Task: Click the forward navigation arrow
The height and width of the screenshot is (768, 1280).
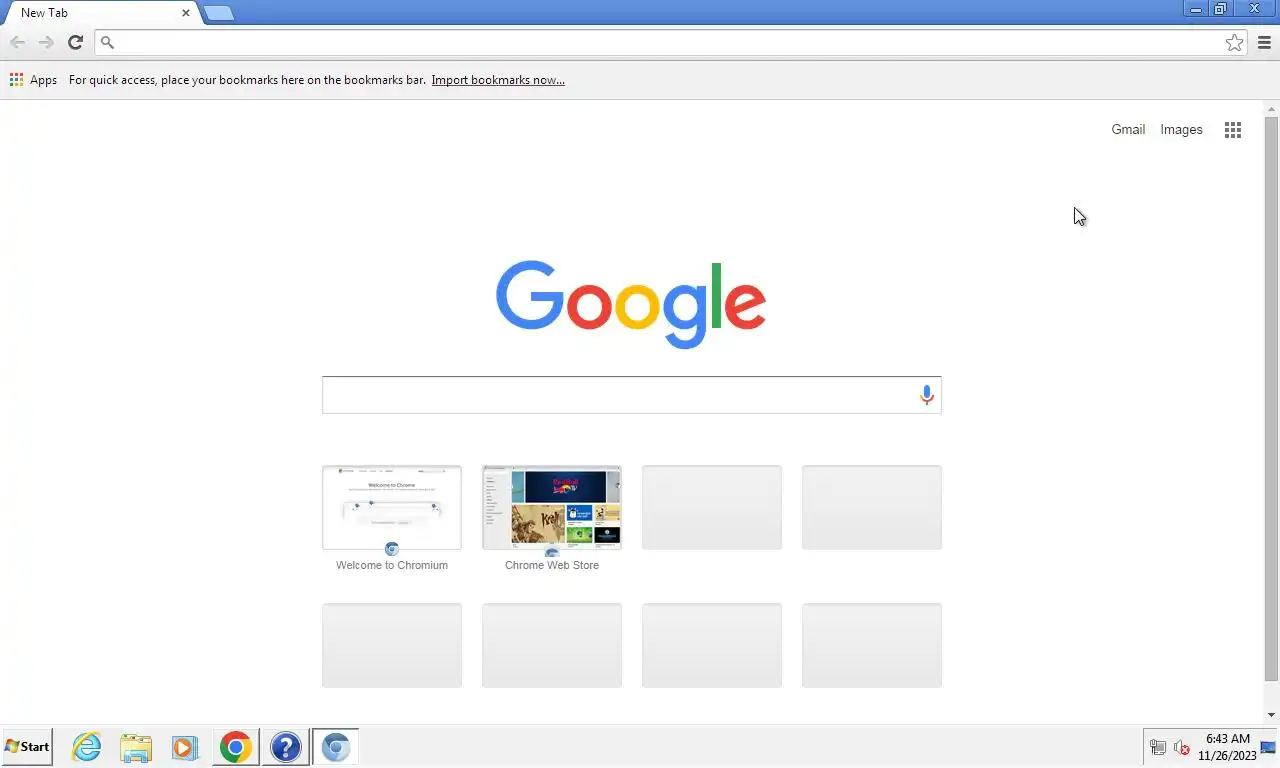Action: click(x=46, y=42)
